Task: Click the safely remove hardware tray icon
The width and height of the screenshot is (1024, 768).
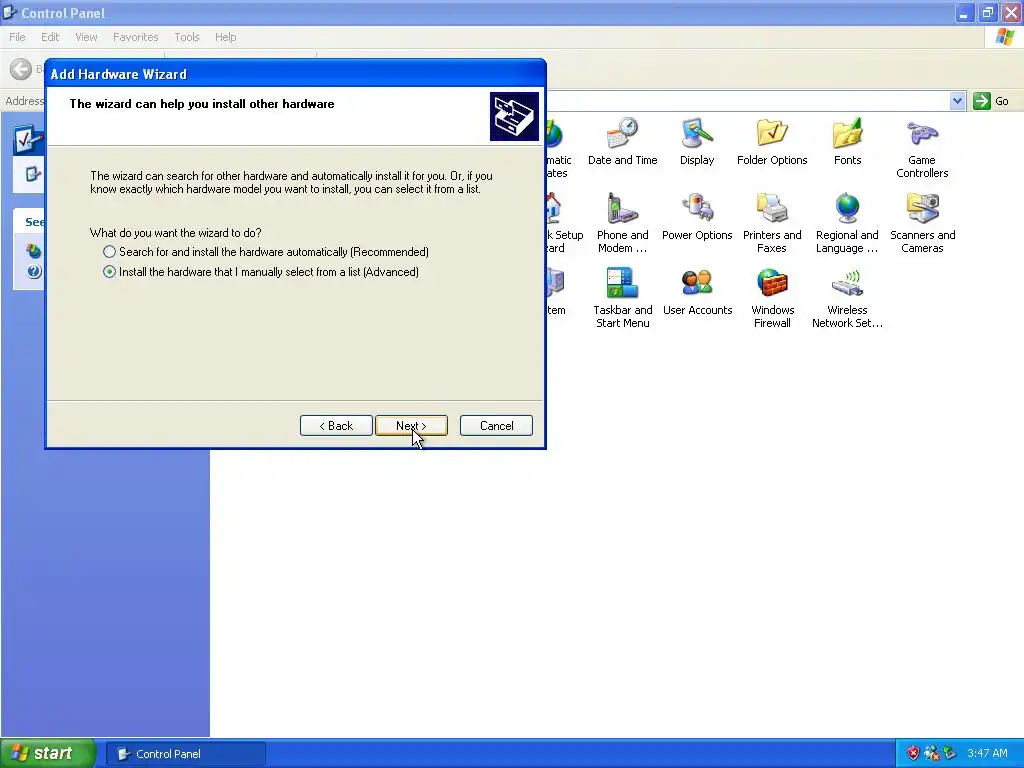Action: point(950,754)
